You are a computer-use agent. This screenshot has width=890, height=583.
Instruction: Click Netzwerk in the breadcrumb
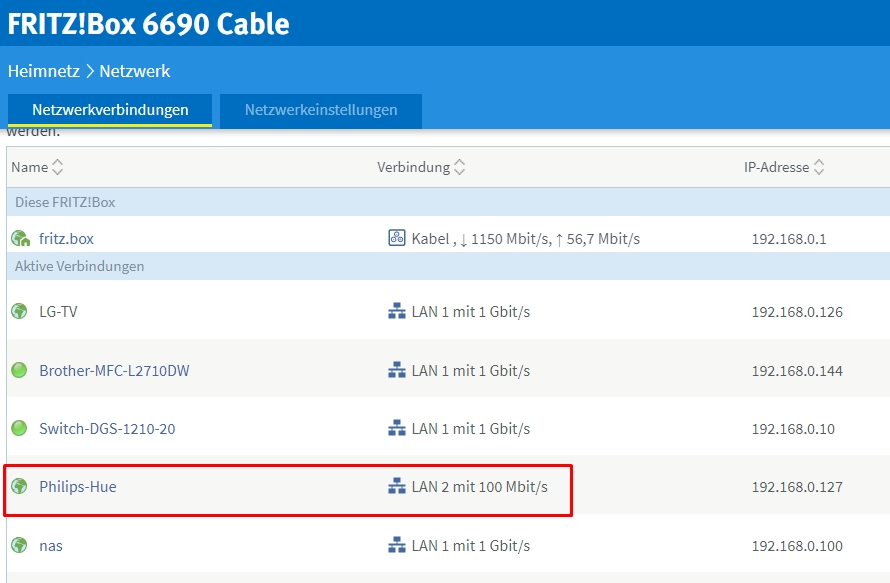[x=135, y=71]
